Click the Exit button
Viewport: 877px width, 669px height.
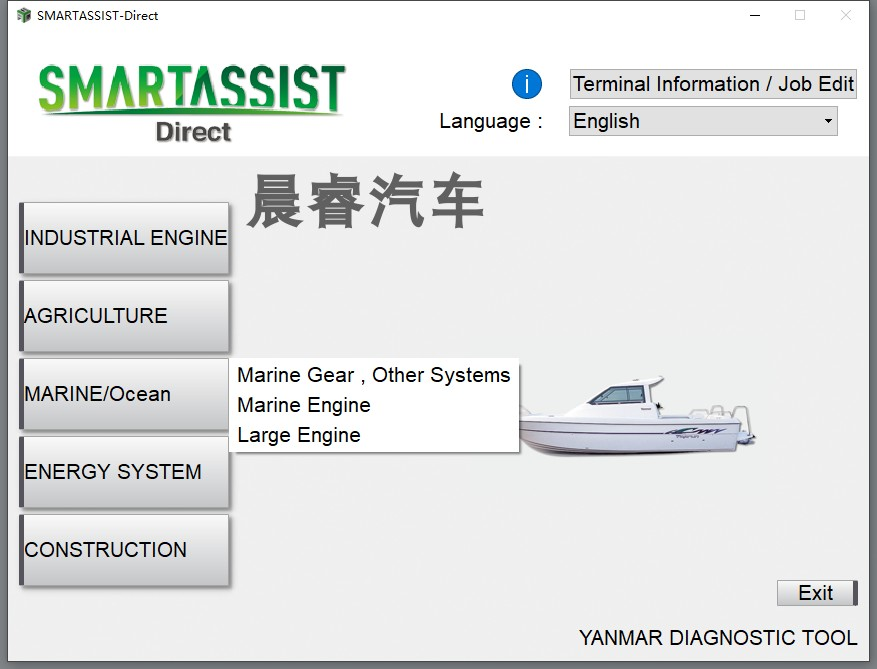click(x=817, y=593)
